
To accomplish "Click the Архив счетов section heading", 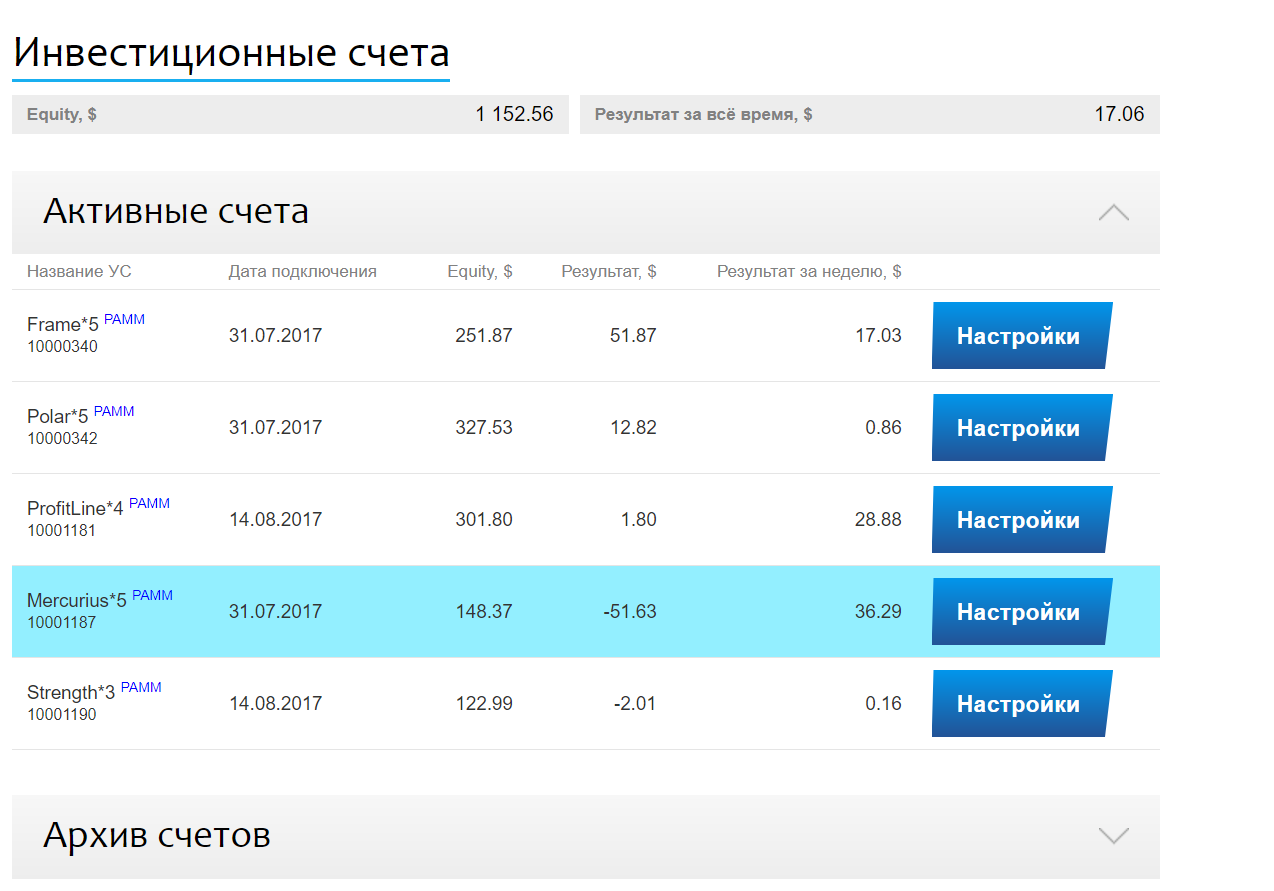I will pos(157,834).
